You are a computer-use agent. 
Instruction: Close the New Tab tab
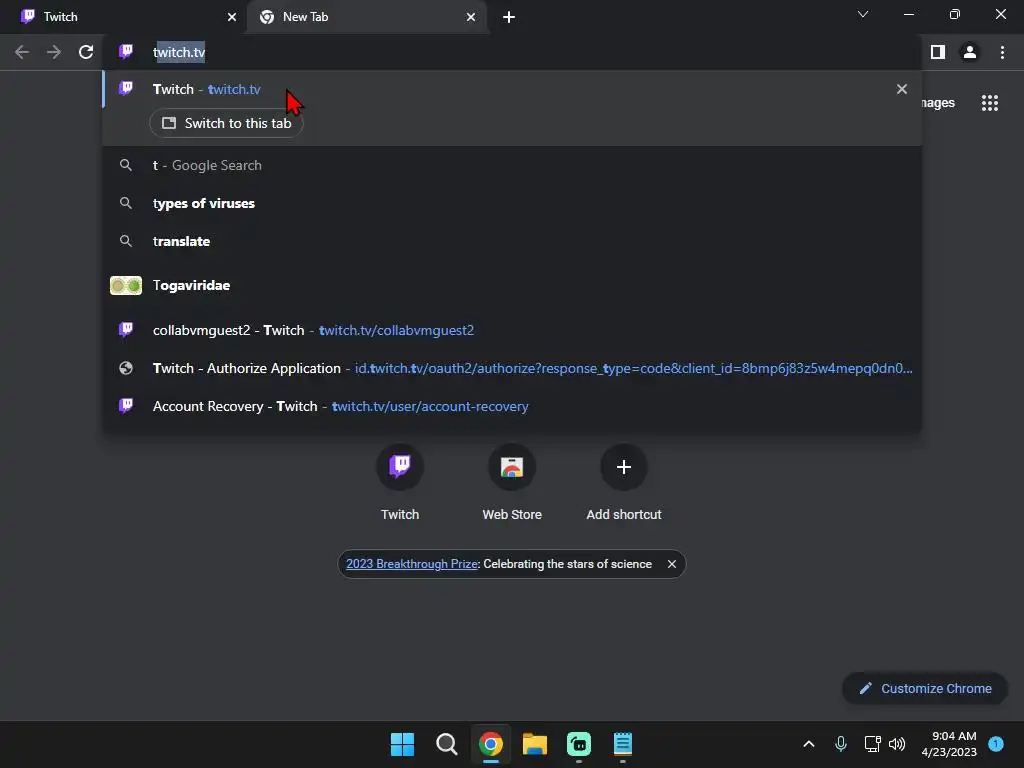471,17
